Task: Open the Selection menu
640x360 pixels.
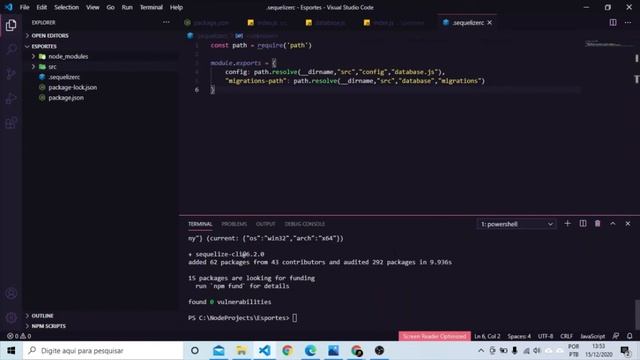Action: point(67,7)
